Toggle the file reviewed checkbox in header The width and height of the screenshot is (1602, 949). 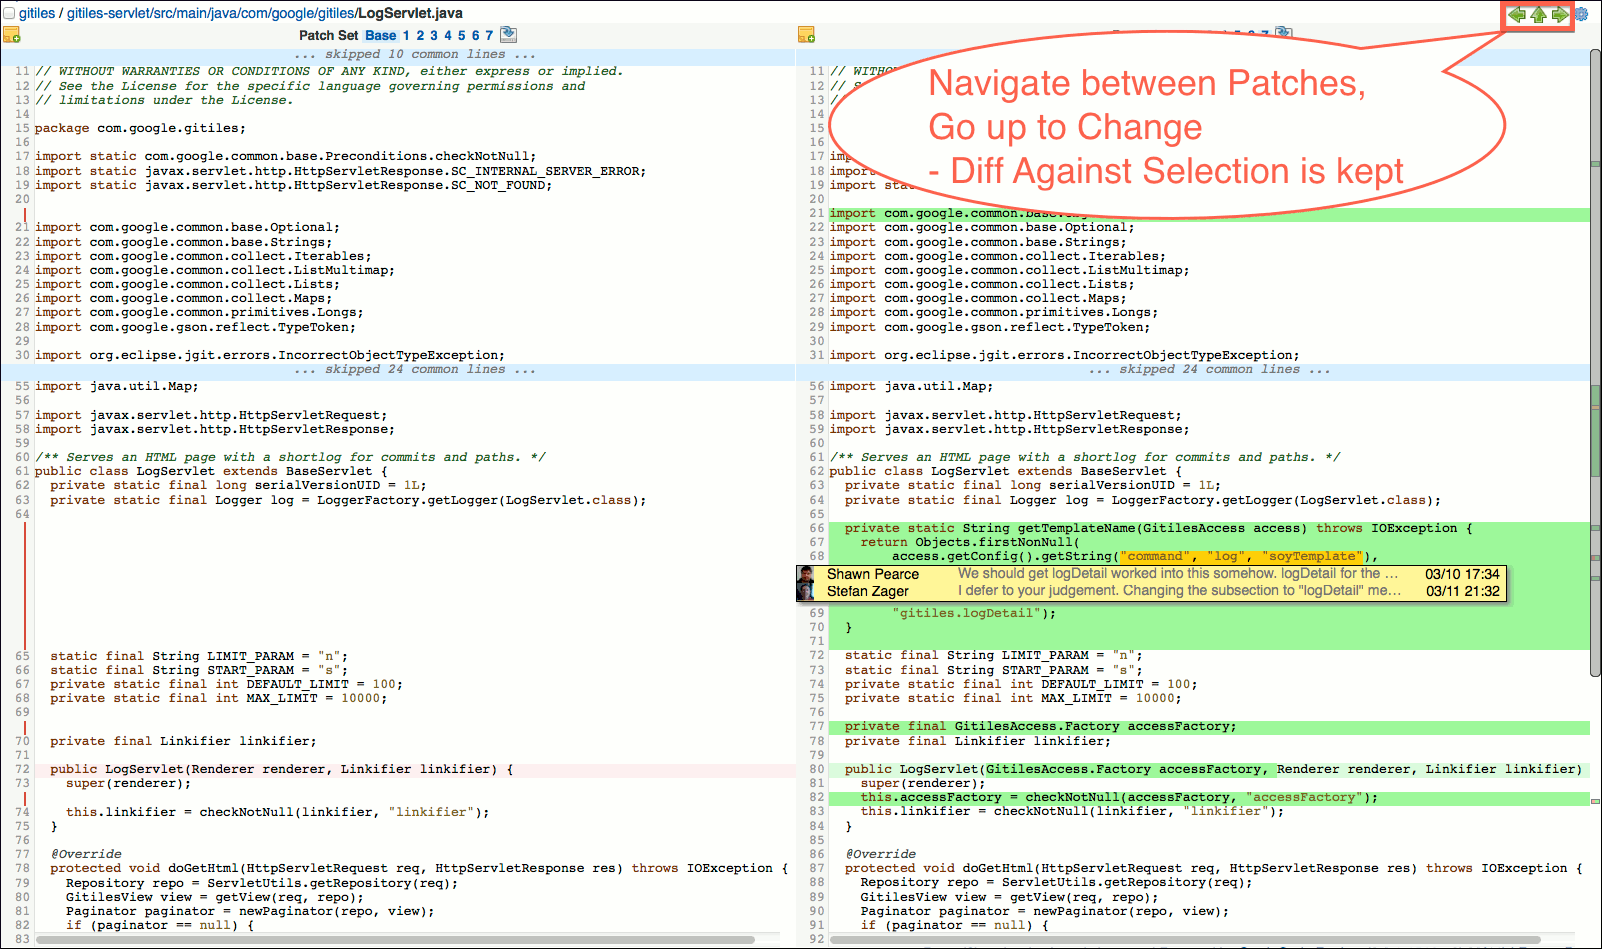click(x=11, y=13)
